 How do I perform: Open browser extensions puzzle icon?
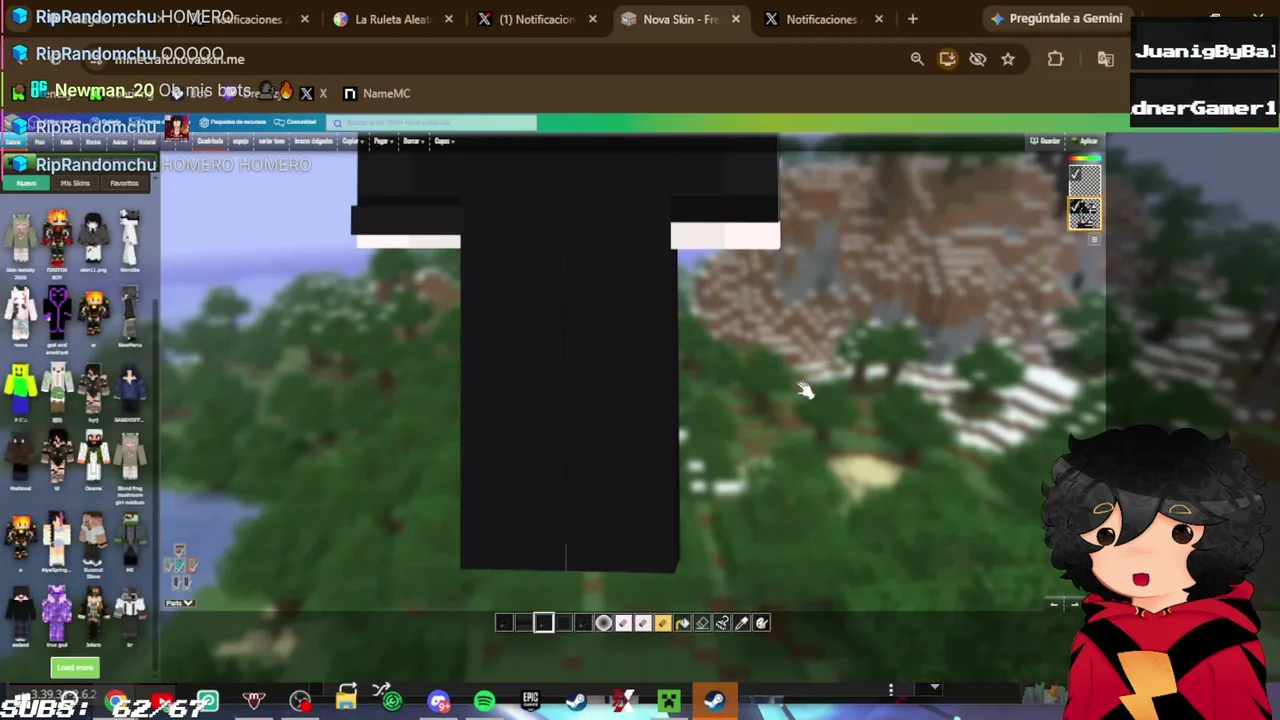click(x=1055, y=59)
